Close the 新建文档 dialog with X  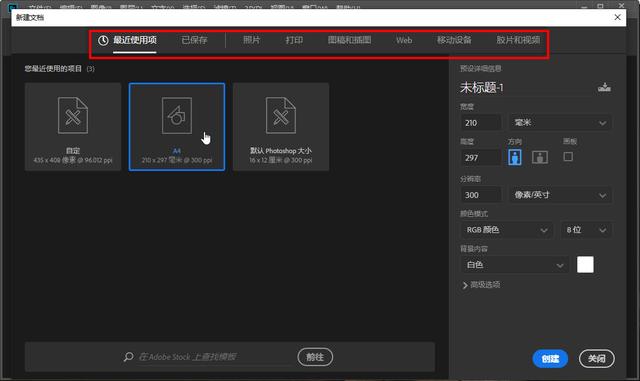pos(618,17)
